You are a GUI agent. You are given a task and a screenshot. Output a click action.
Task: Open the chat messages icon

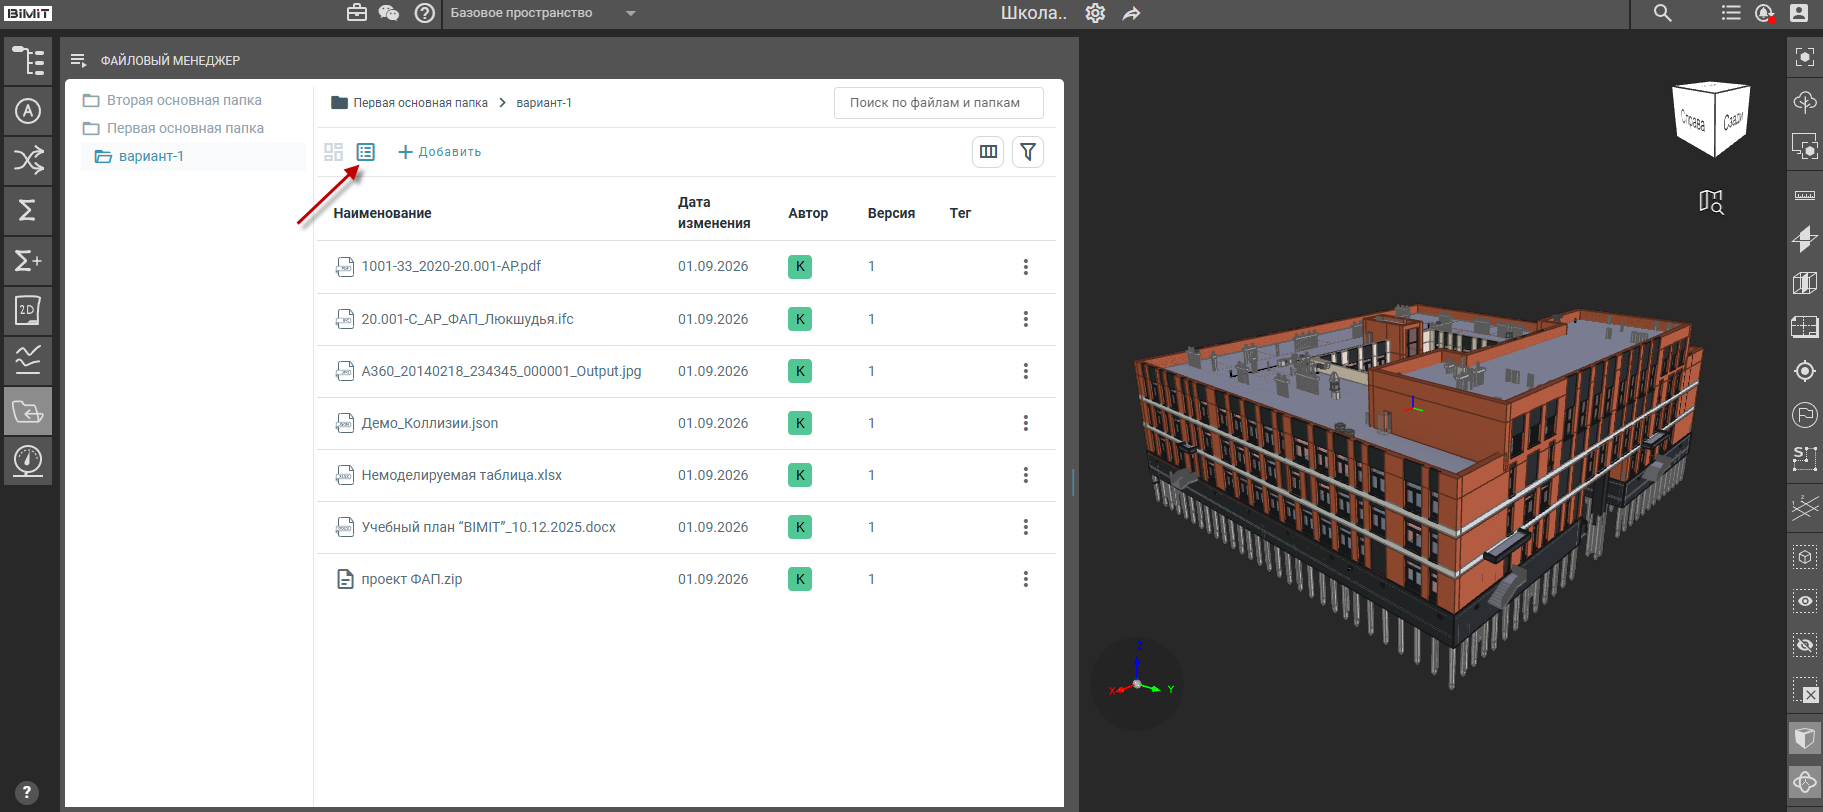389,13
